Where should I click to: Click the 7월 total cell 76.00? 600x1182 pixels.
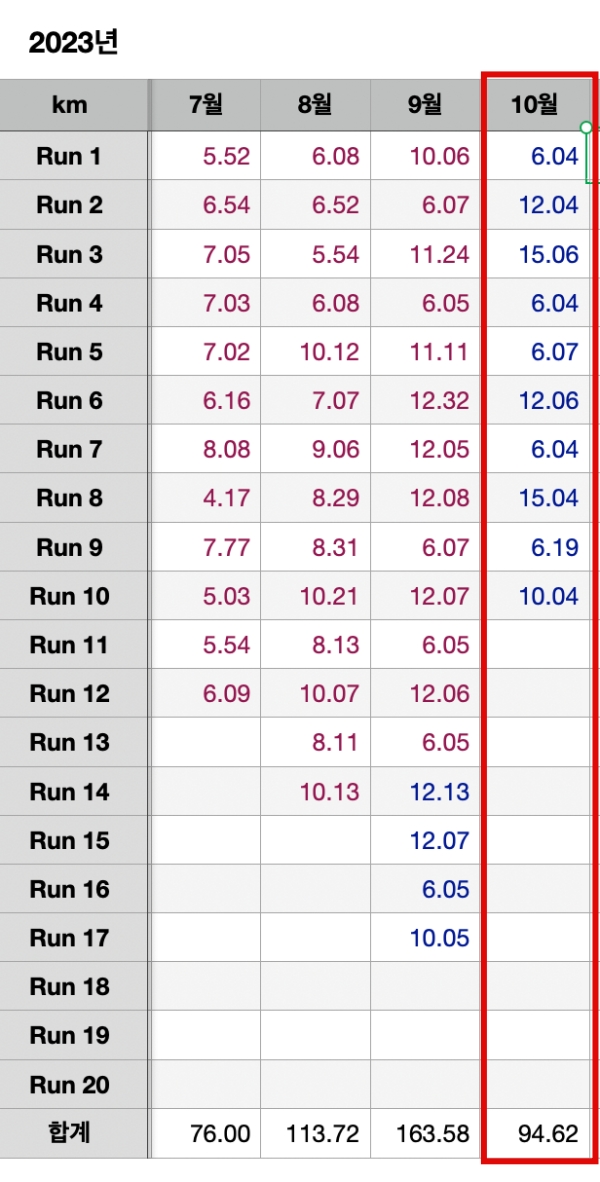click(205, 1133)
